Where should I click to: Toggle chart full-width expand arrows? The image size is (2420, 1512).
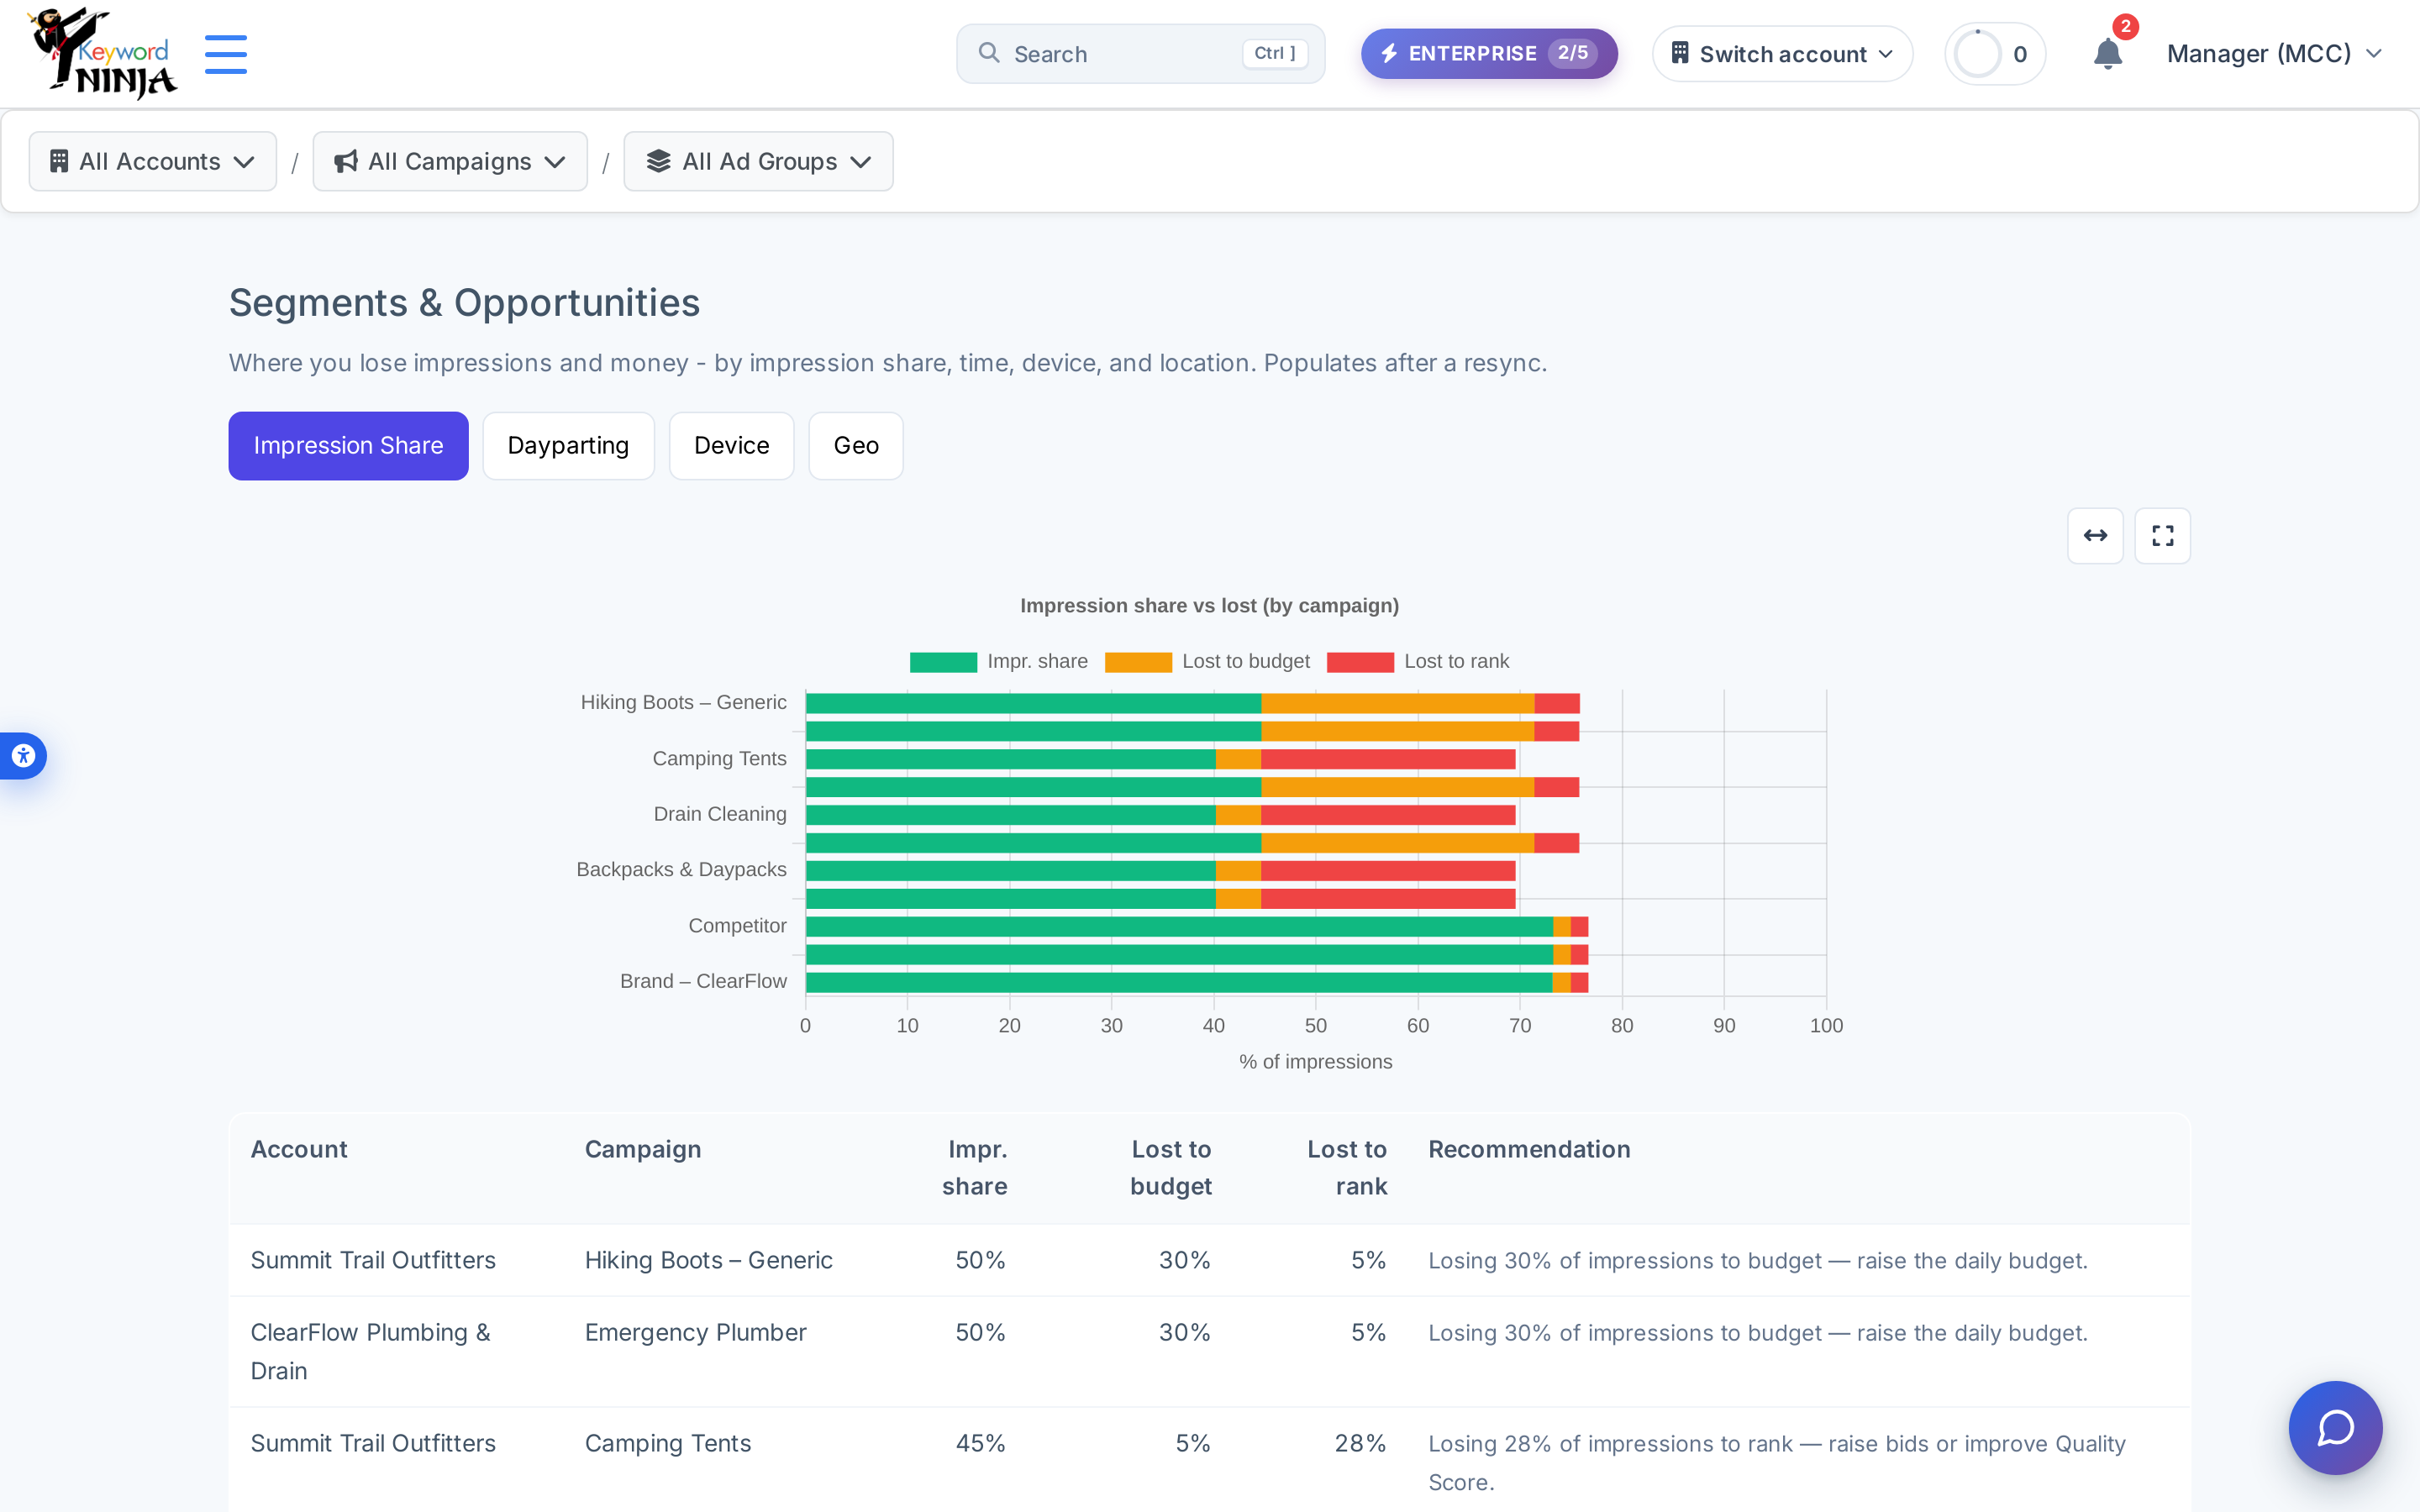pos(2095,536)
